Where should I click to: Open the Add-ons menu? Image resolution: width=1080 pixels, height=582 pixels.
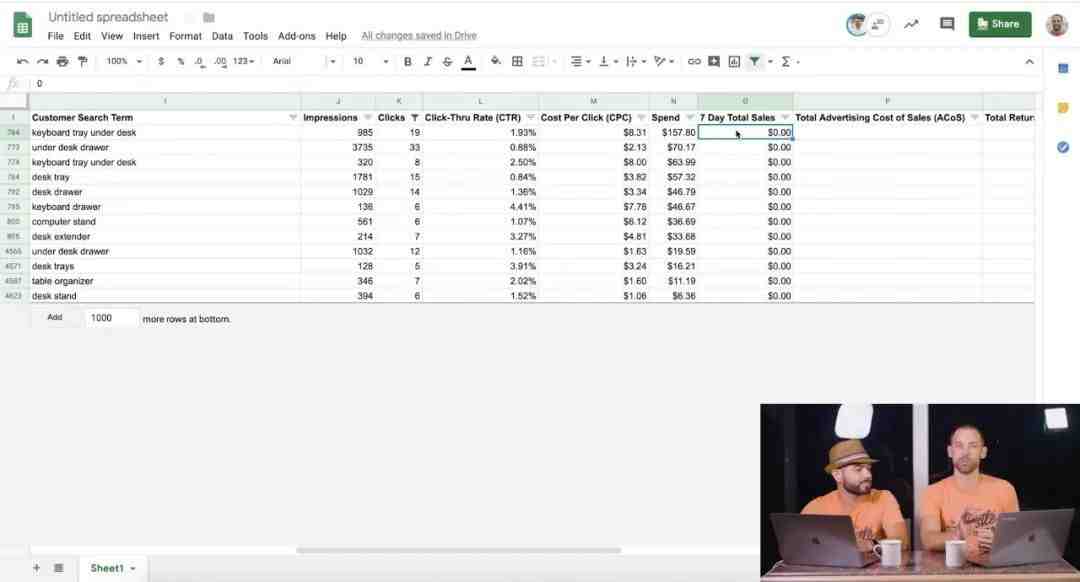coord(296,36)
